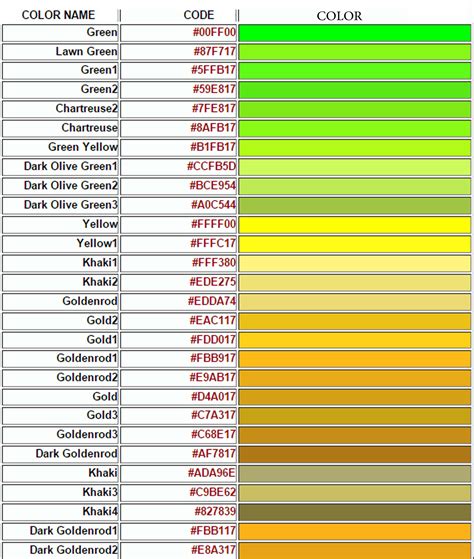Select the Lawn Green color bar
The height and width of the screenshot is (559, 474).
(355, 52)
